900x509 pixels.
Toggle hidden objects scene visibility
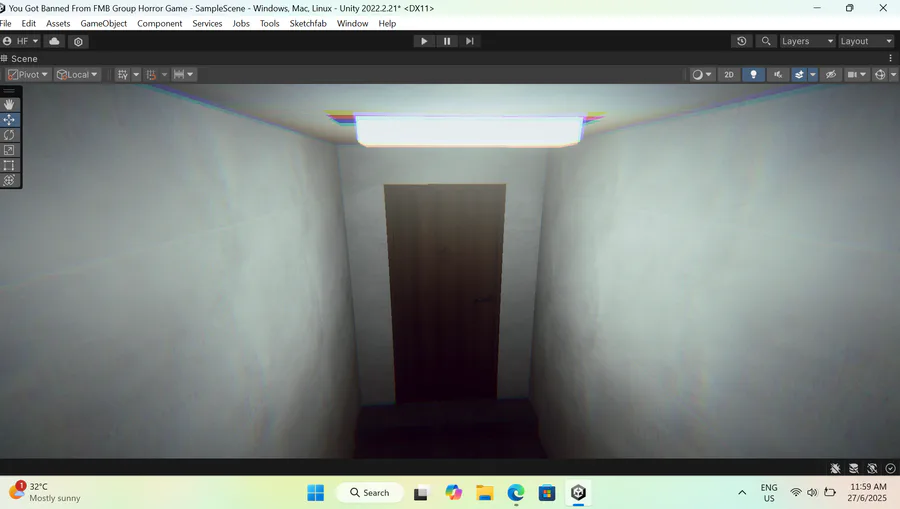(831, 75)
